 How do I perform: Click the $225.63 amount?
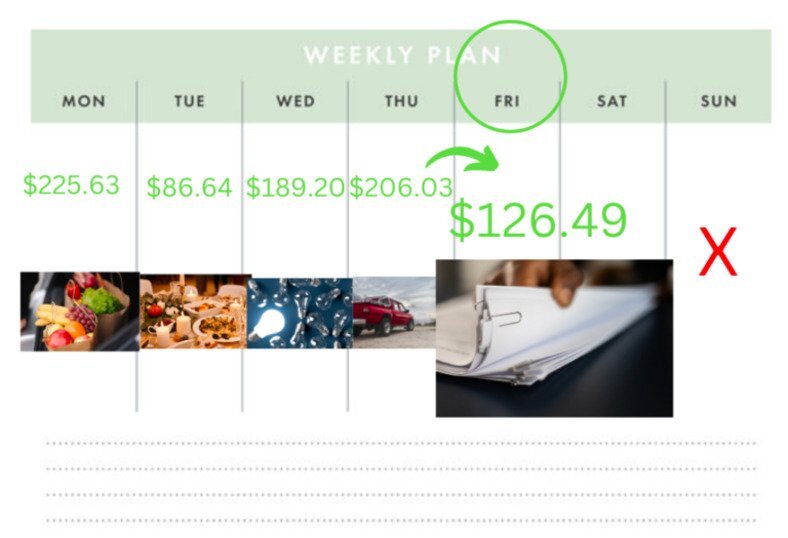(71, 184)
